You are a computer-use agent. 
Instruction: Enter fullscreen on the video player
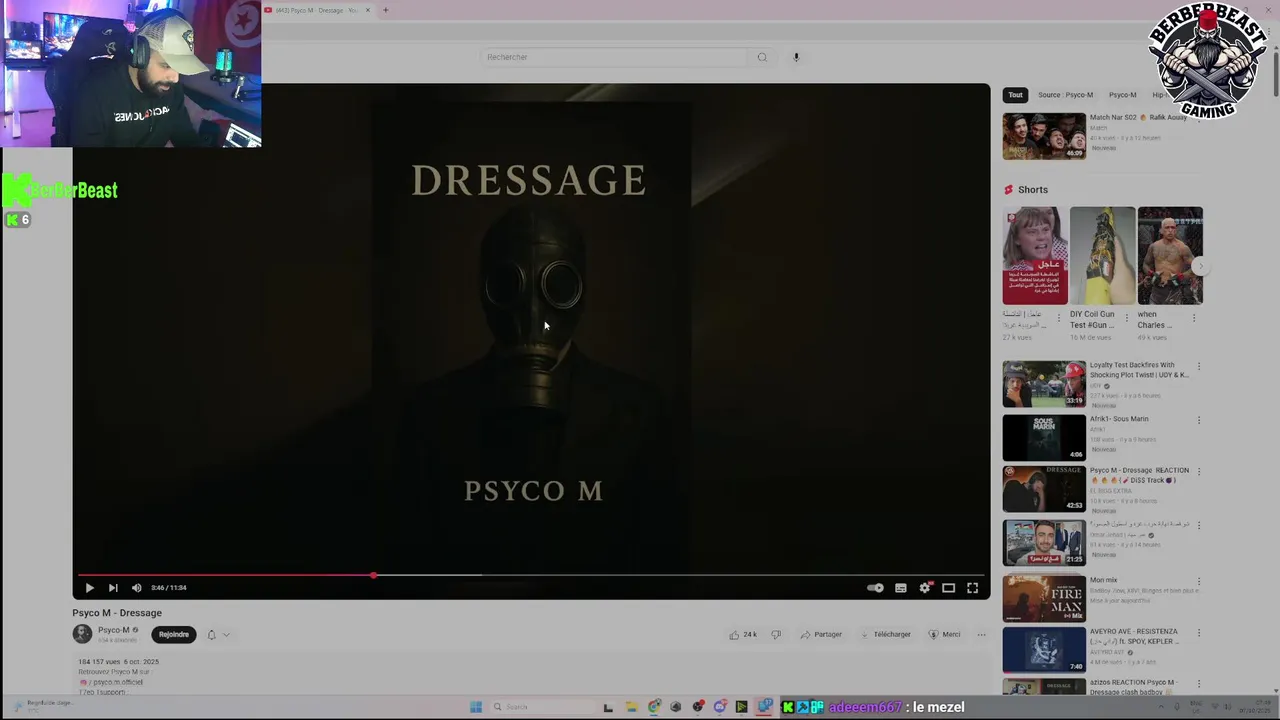click(972, 588)
